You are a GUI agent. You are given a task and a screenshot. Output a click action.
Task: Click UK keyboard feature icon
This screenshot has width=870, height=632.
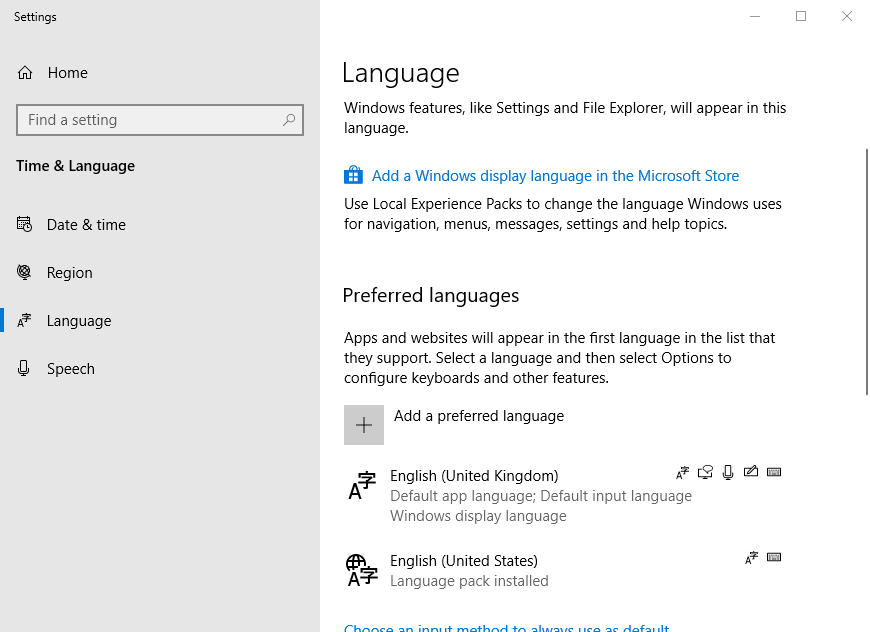tap(774, 472)
